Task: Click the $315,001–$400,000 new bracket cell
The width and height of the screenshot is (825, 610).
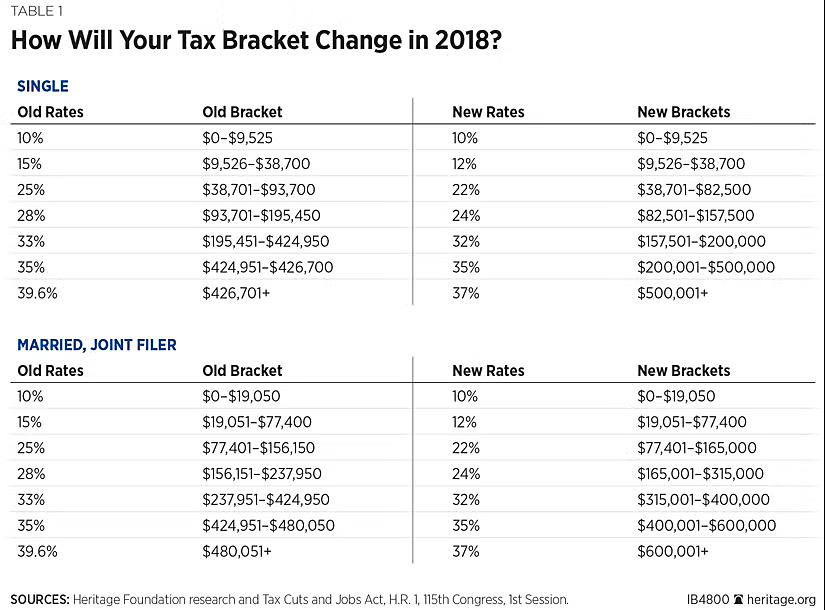Action: tap(703, 500)
